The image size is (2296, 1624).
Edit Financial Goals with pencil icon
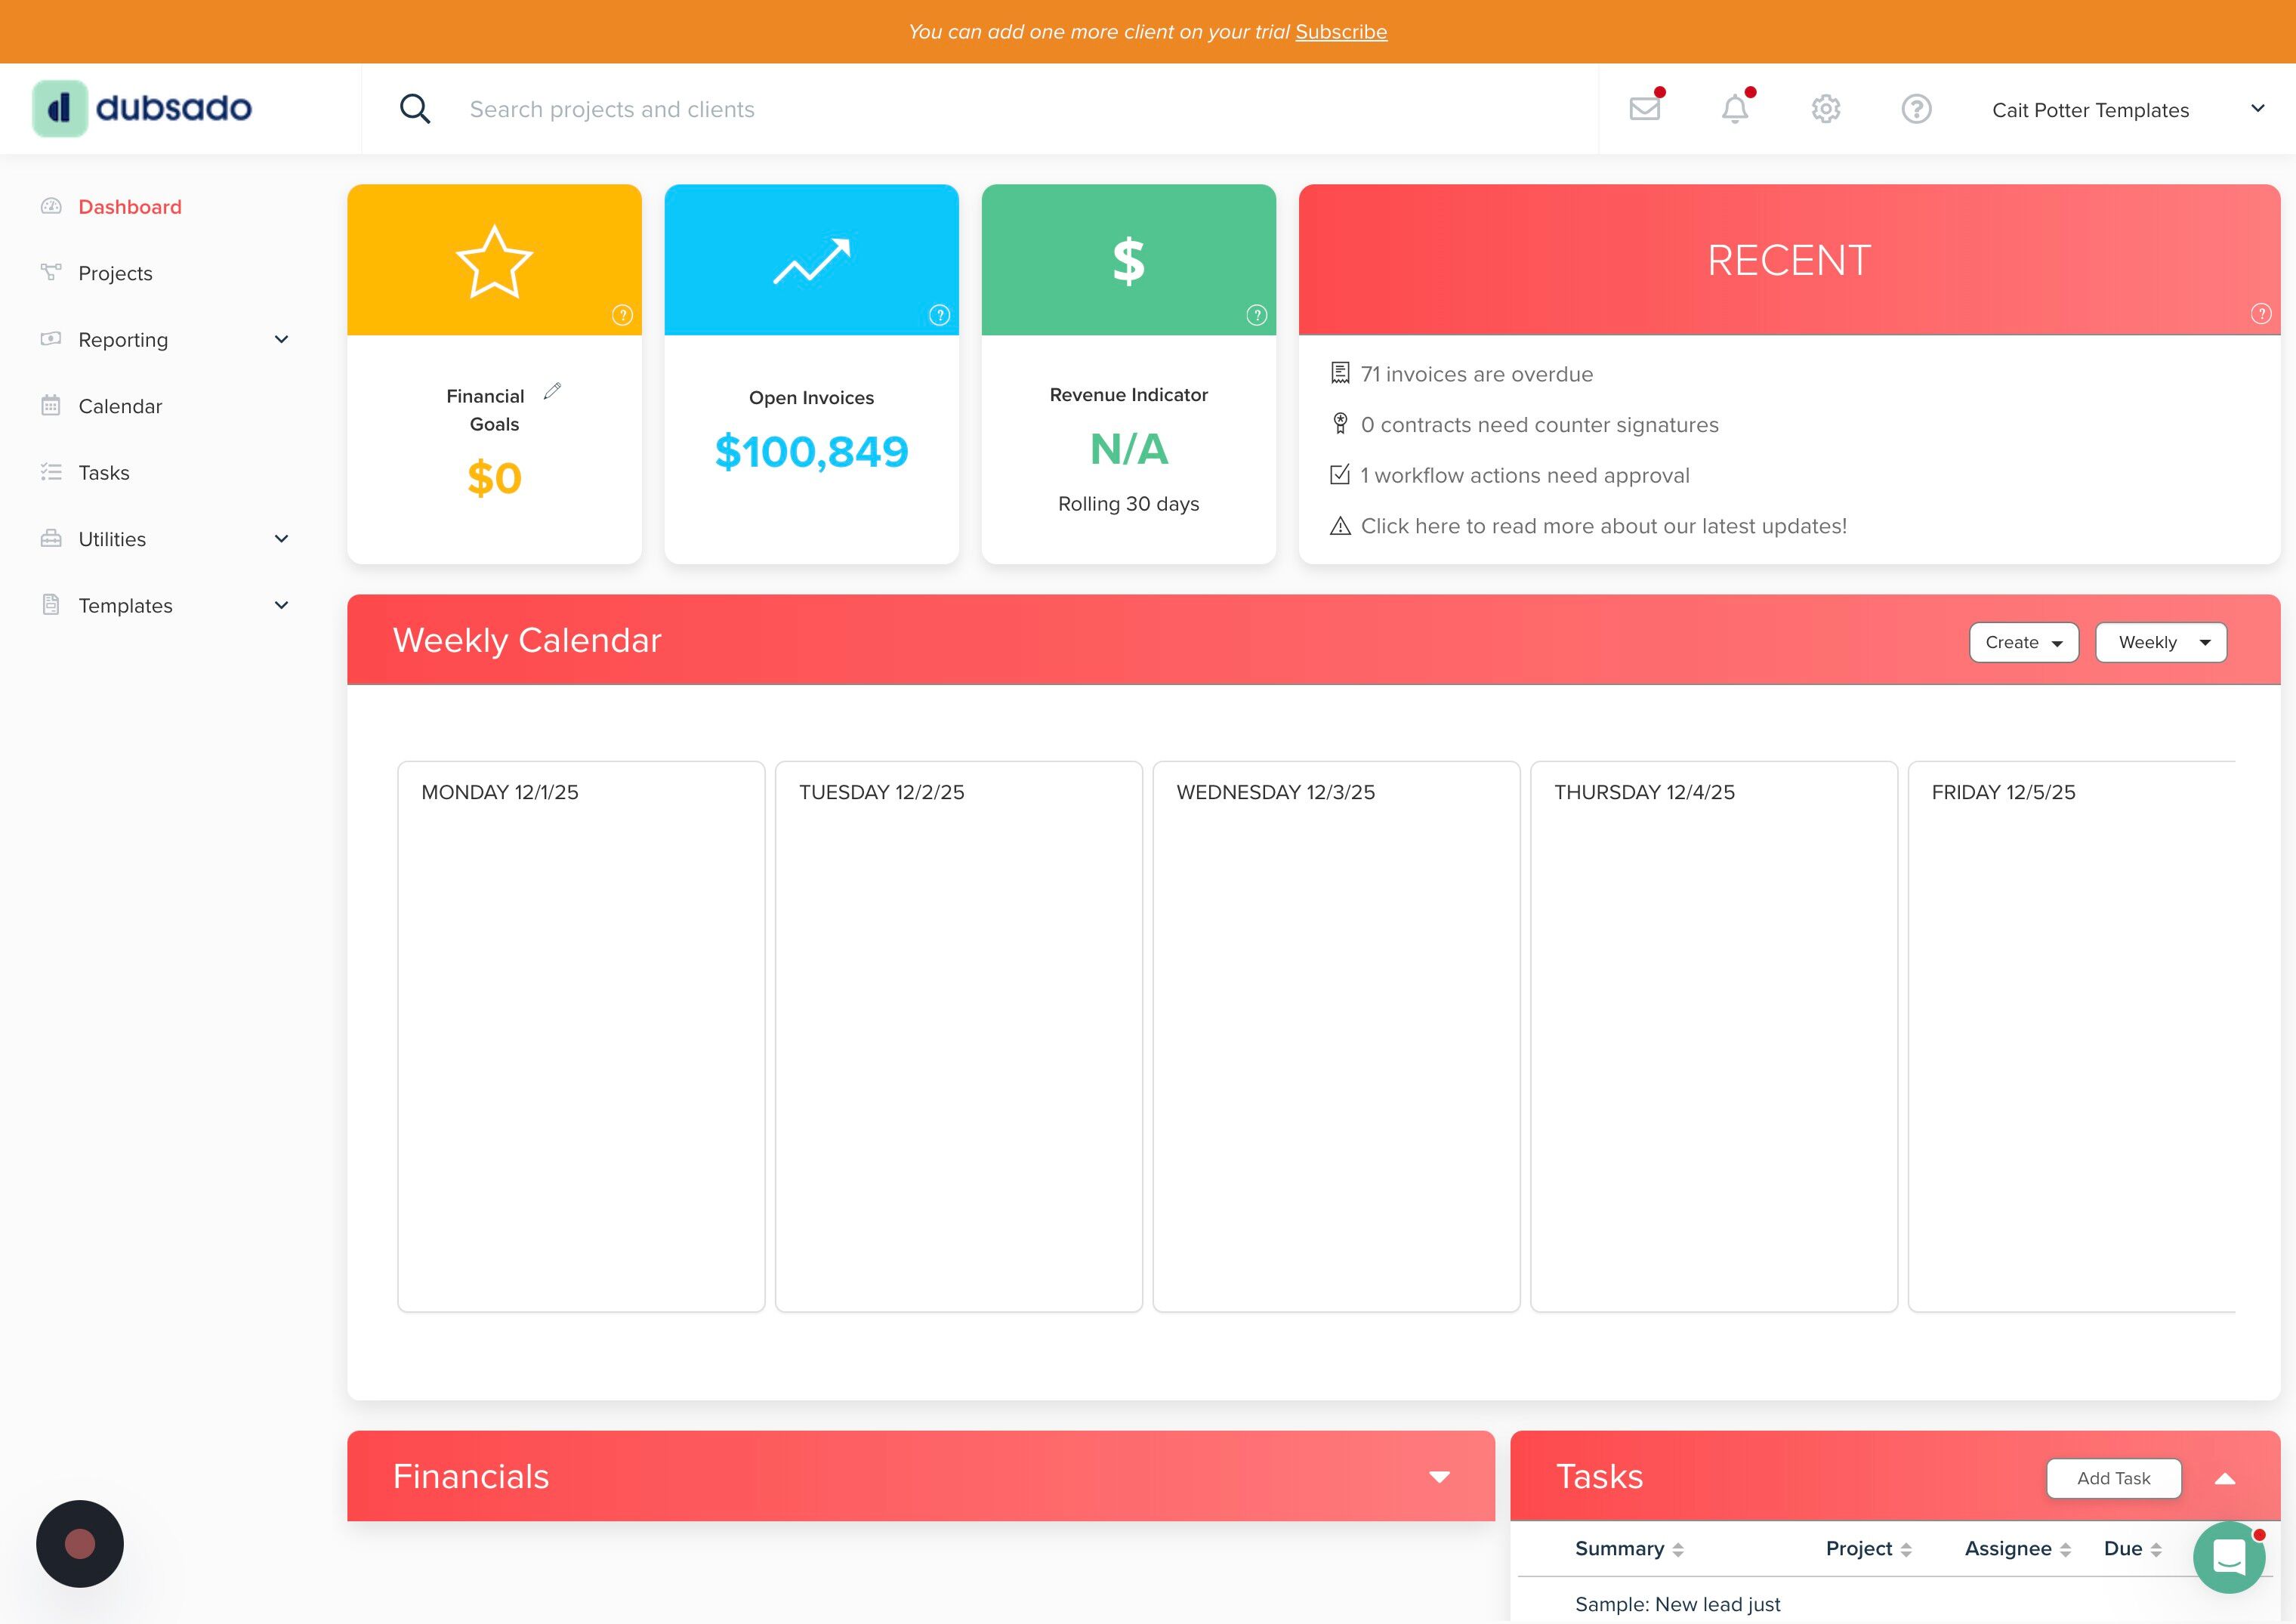(x=552, y=392)
